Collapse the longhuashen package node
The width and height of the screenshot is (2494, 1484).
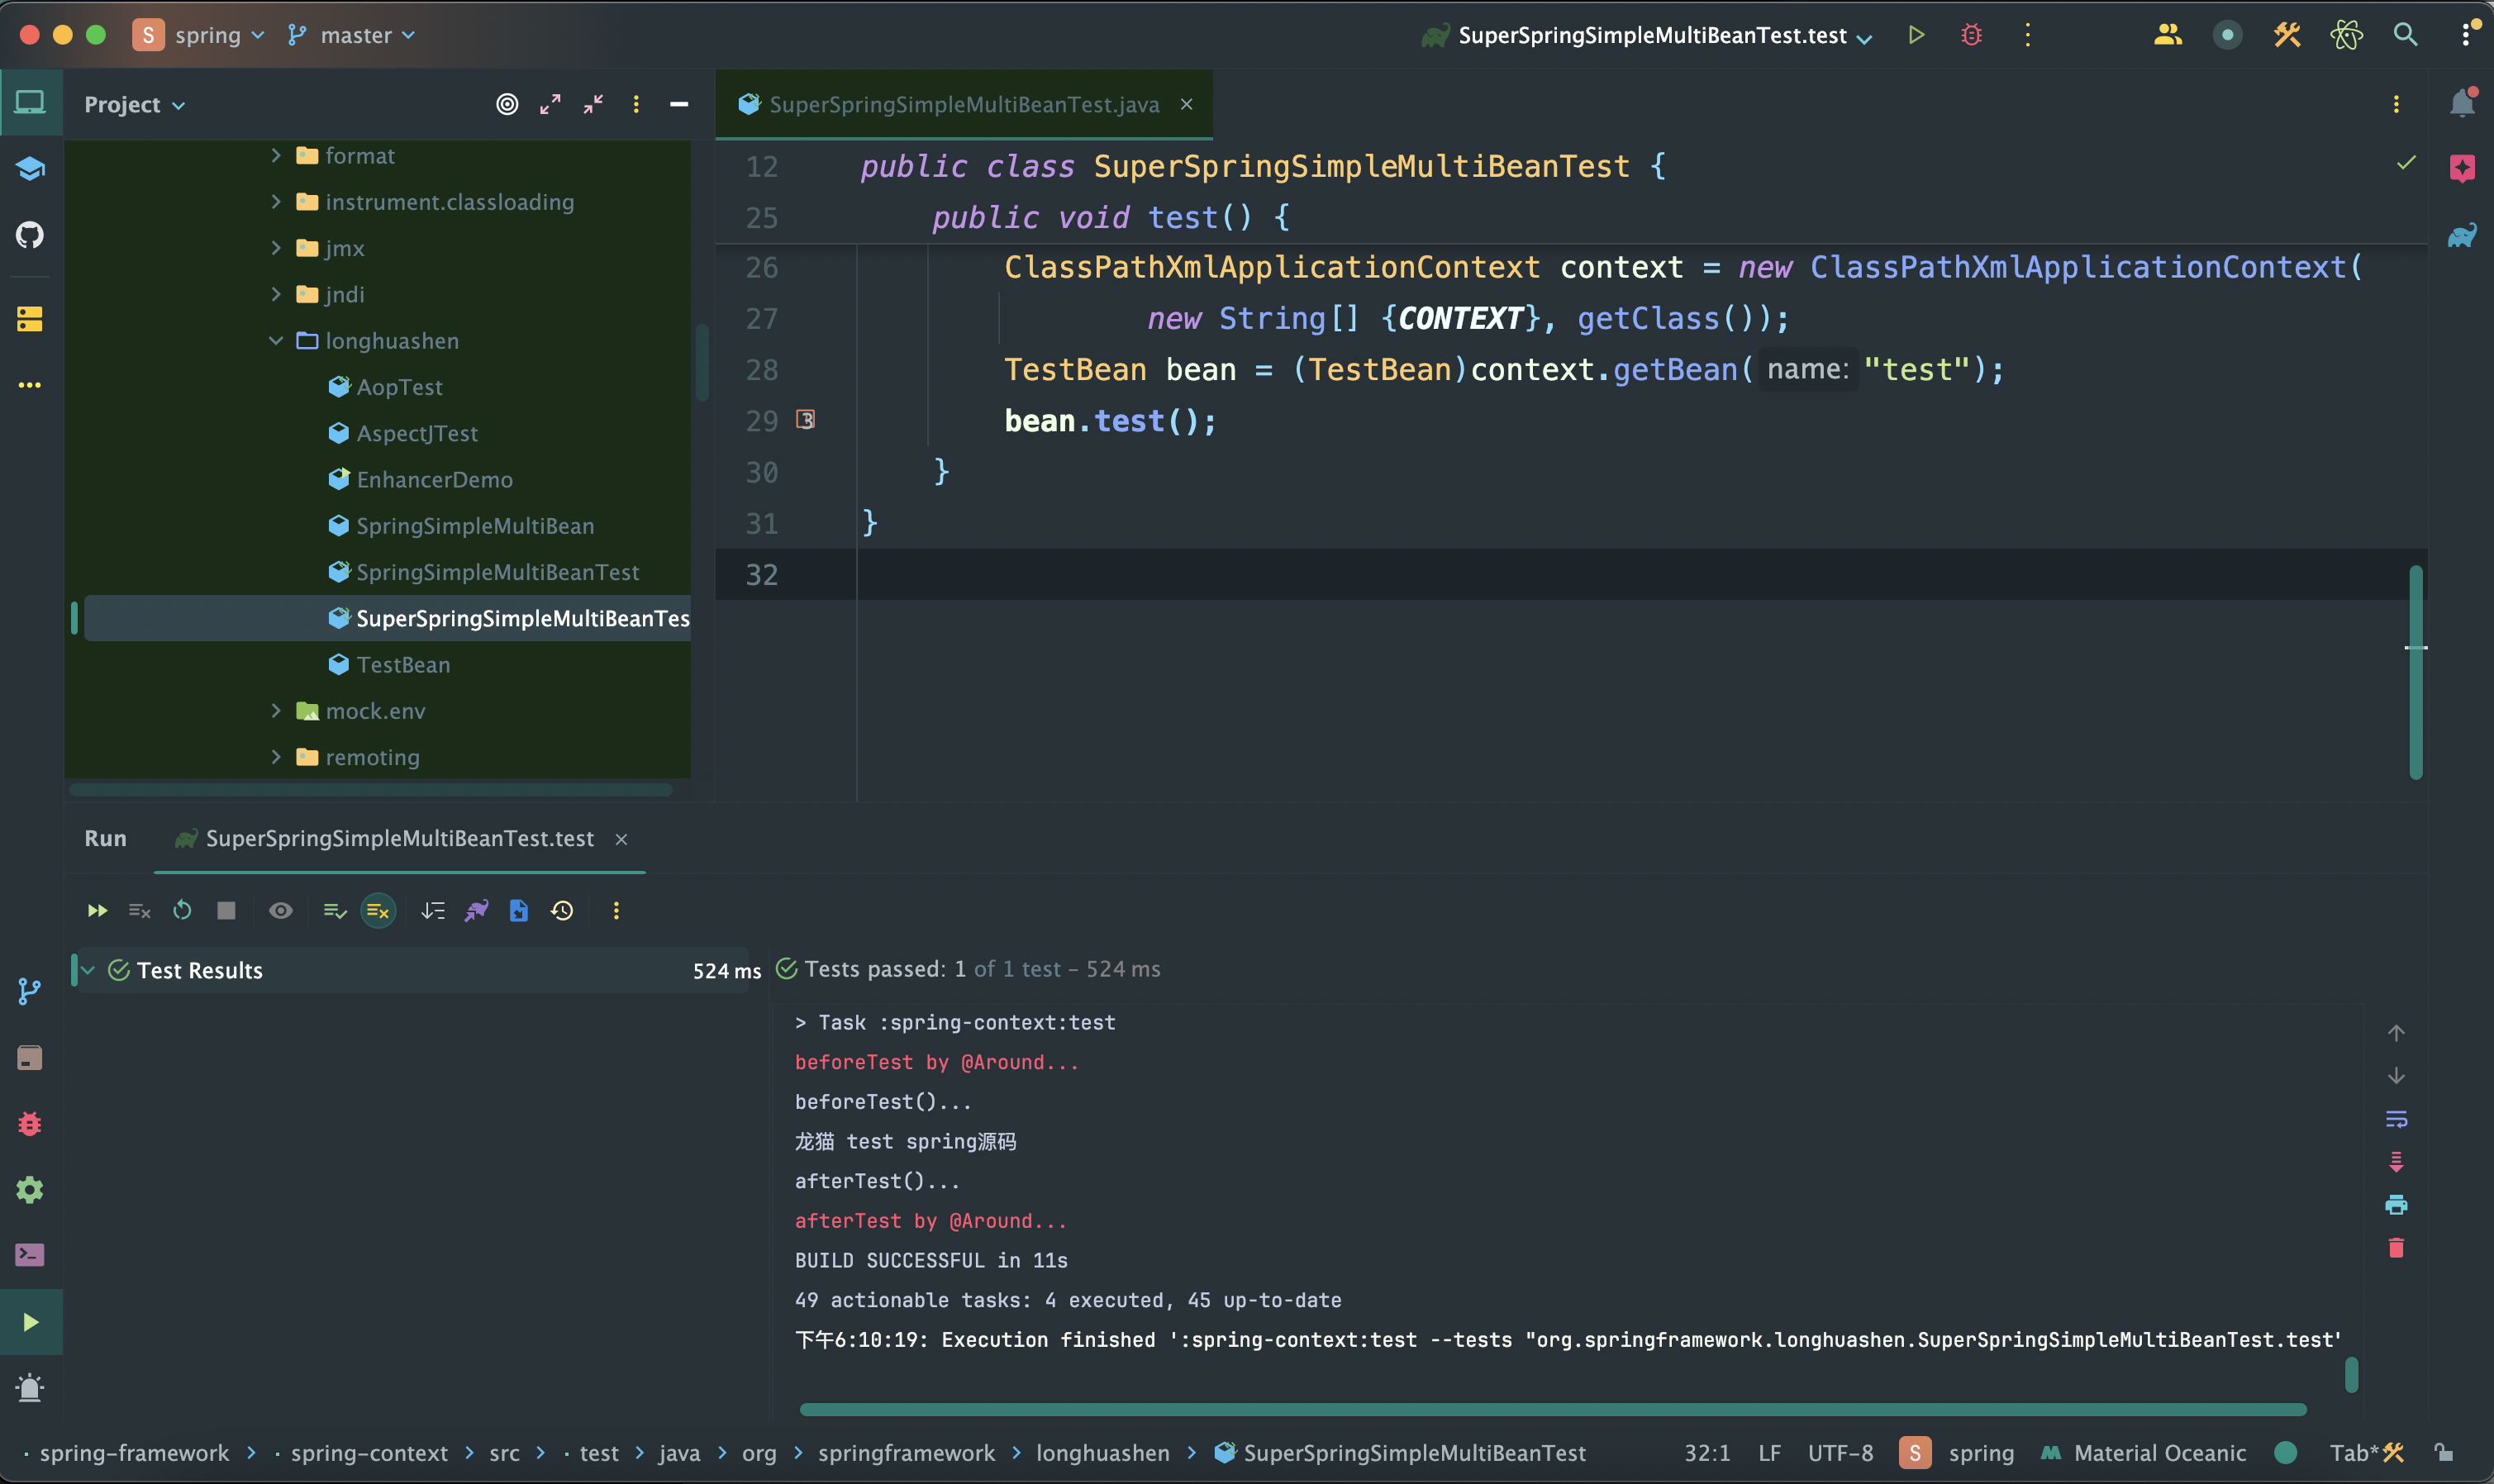[275, 340]
